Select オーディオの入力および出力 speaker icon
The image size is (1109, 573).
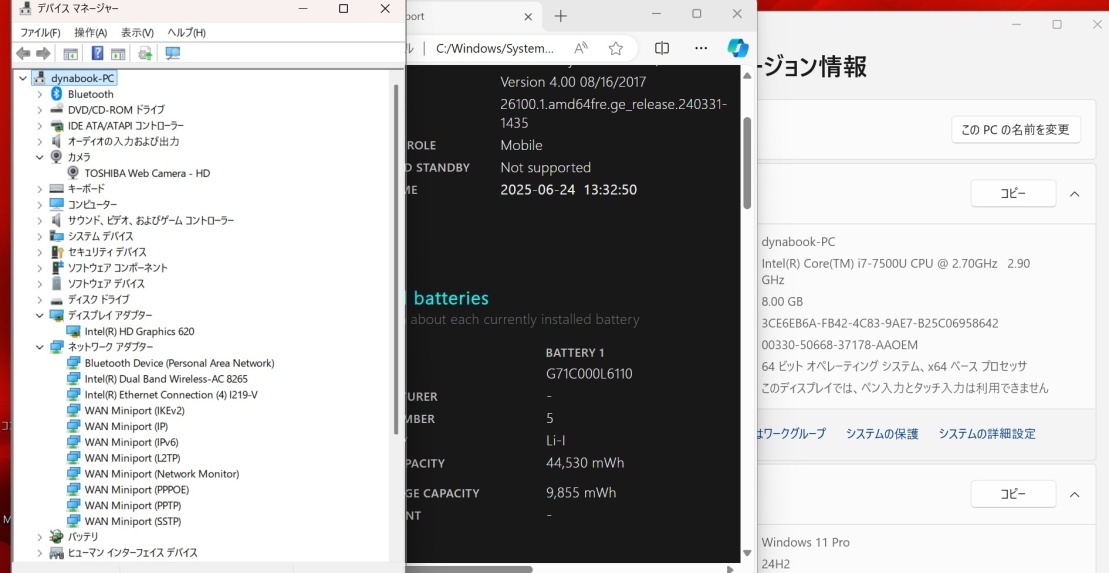57,141
